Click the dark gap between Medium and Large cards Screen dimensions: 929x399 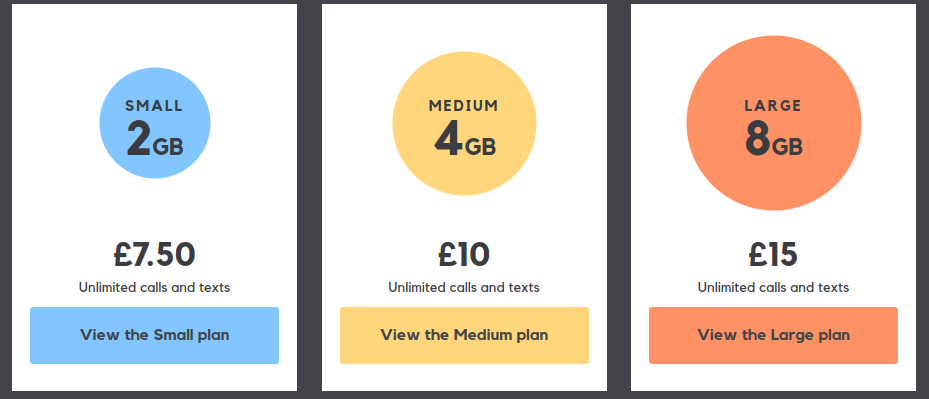[619, 199]
